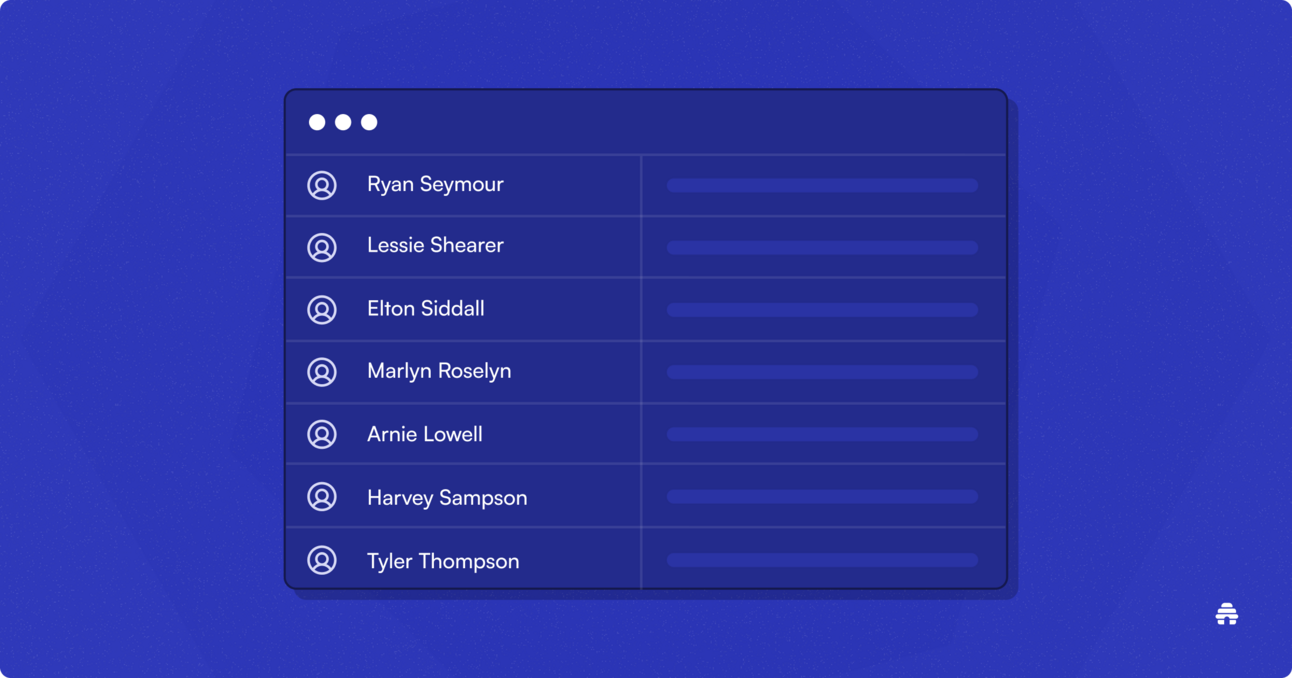1292x678 pixels.
Task: Click Lessie Shearer's profile avatar icon
Action: pyautogui.click(x=322, y=247)
